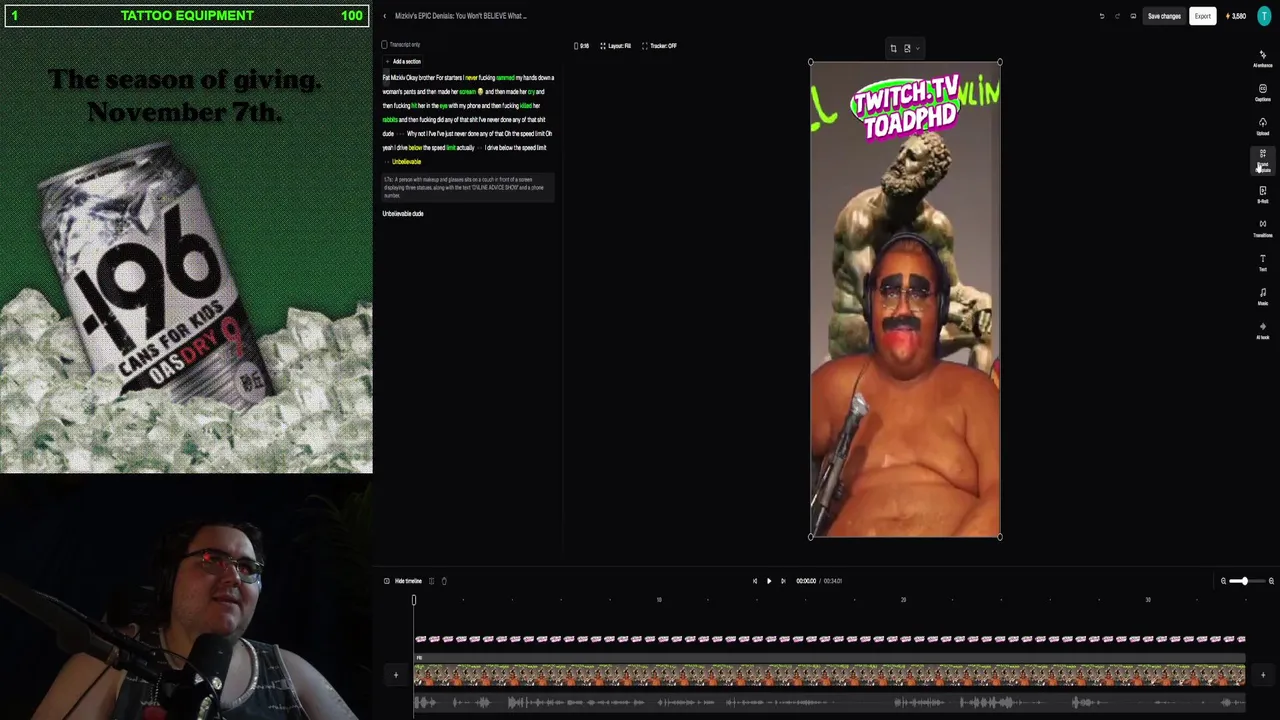Click the 20-second mark on timeline ruler
The width and height of the screenshot is (1280, 720).
pyautogui.click(x=903, y=600)
